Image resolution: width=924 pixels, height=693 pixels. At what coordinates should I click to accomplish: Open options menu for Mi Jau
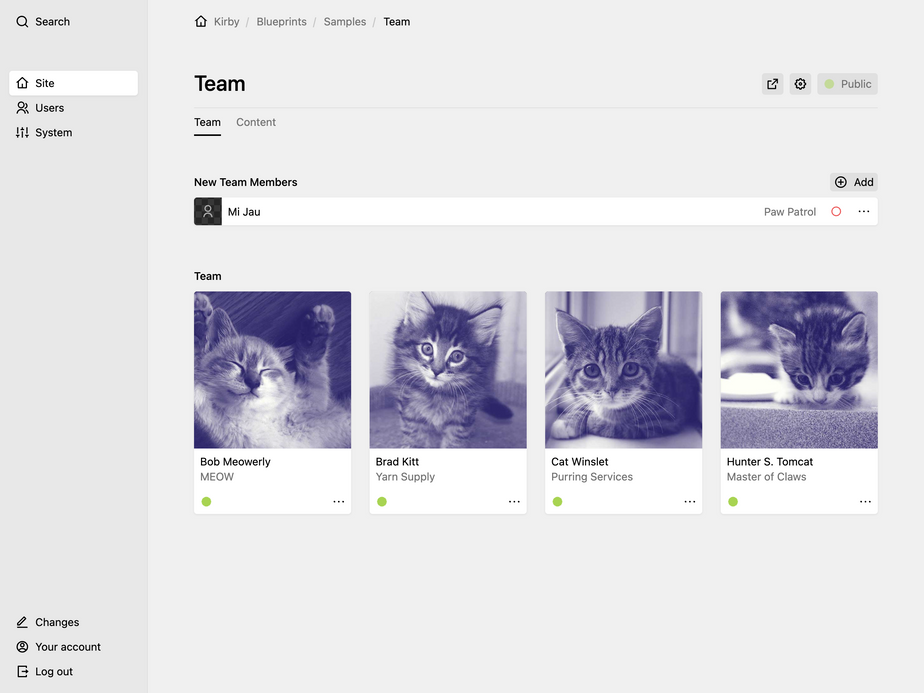[864, 212]
